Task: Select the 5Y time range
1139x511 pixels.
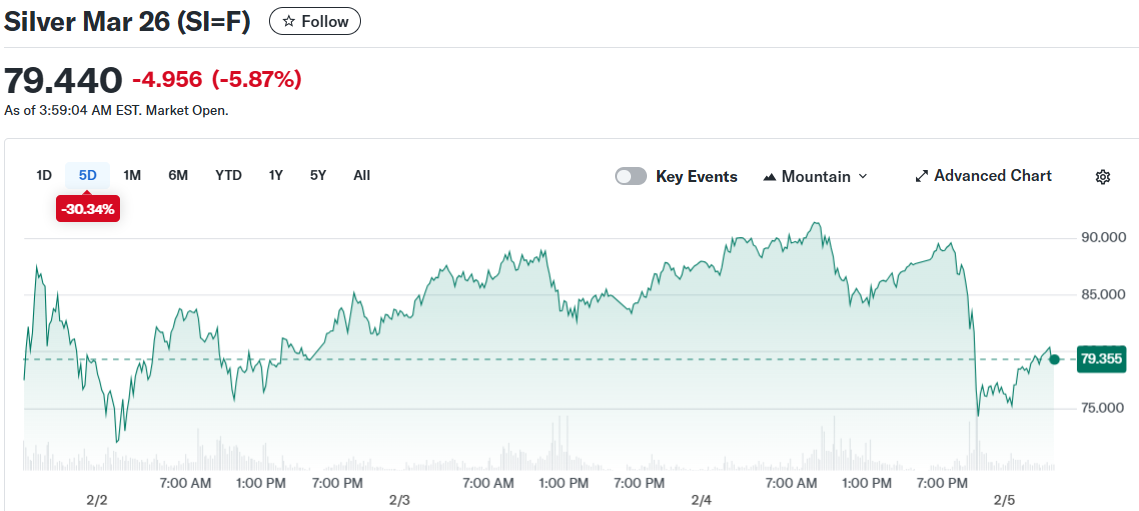Action: click(x=318, y=175)
